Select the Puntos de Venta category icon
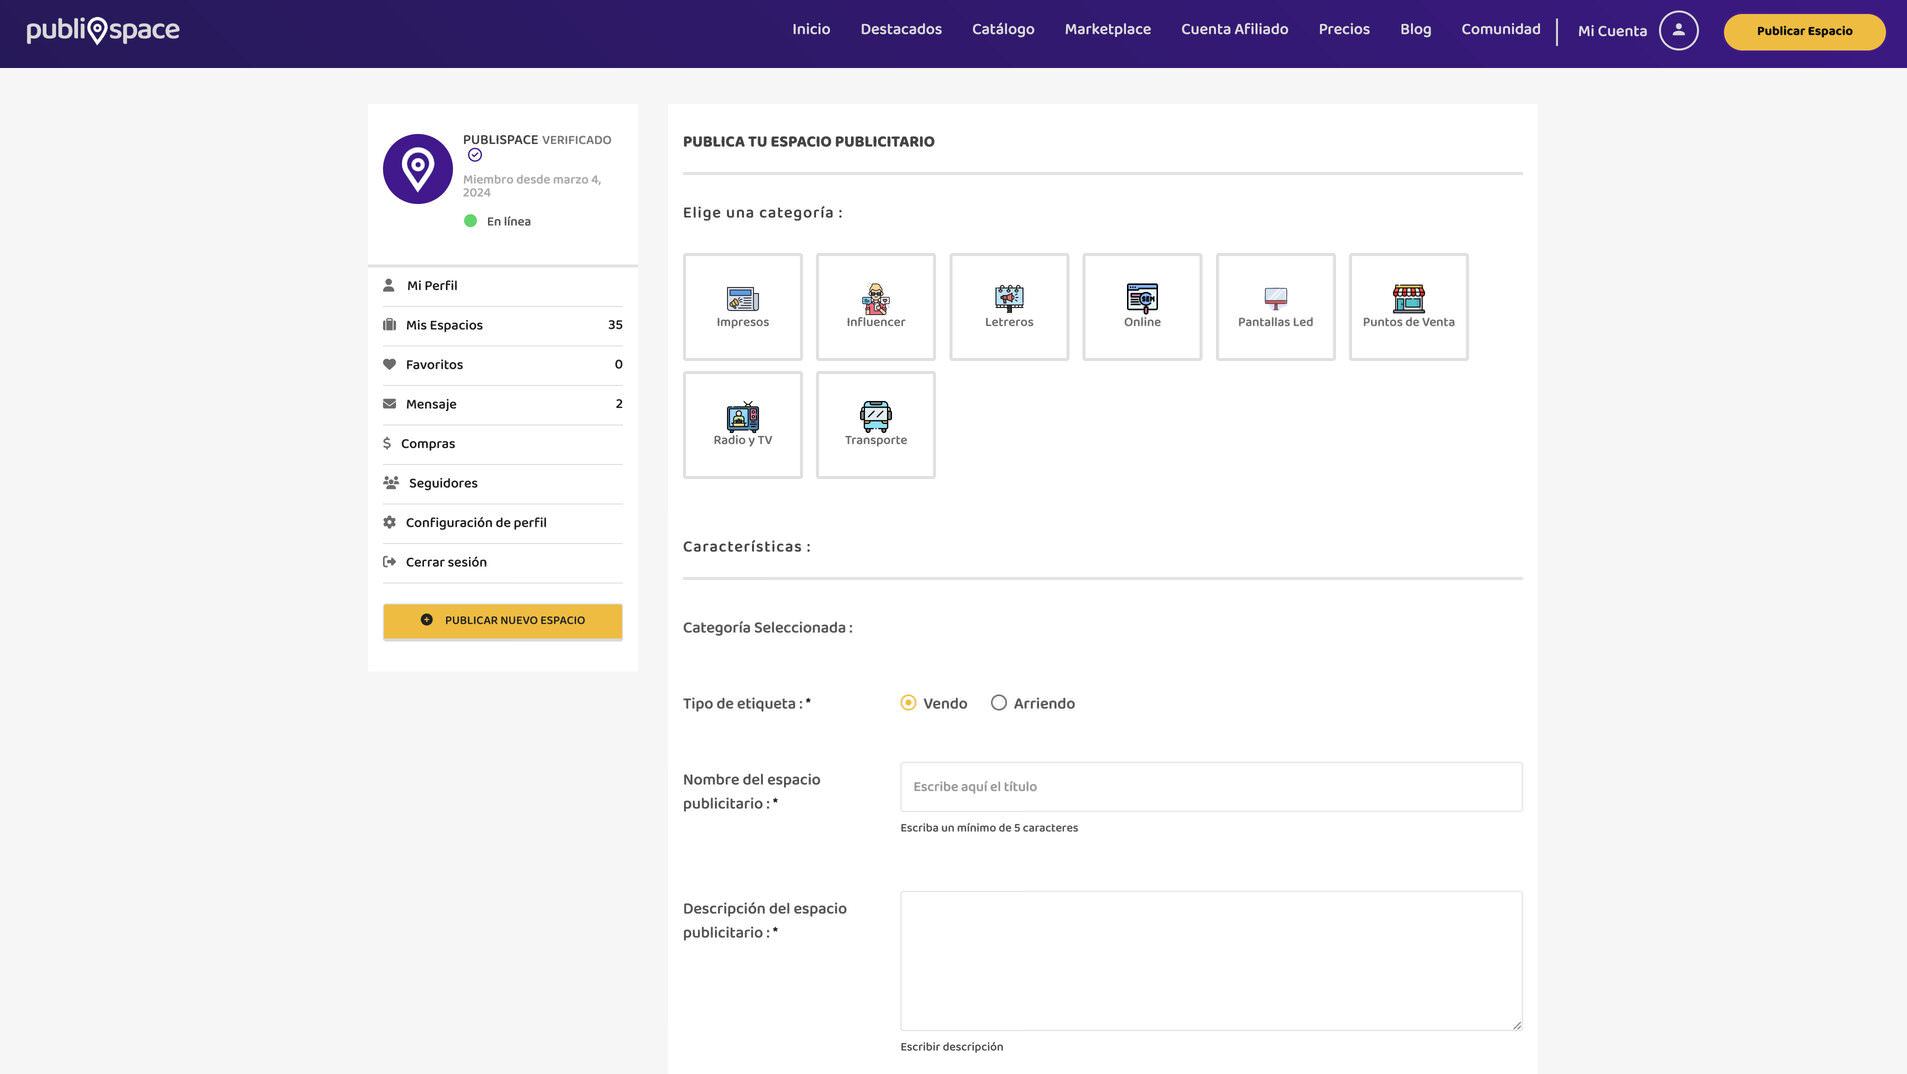 pos(1409,298)
